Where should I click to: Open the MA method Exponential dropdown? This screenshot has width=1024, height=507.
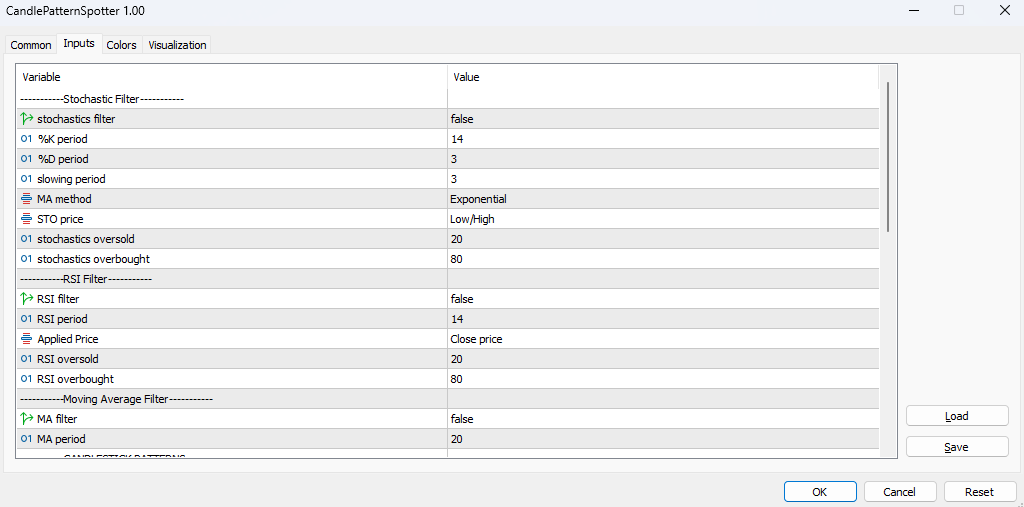[x=662, y=199]
